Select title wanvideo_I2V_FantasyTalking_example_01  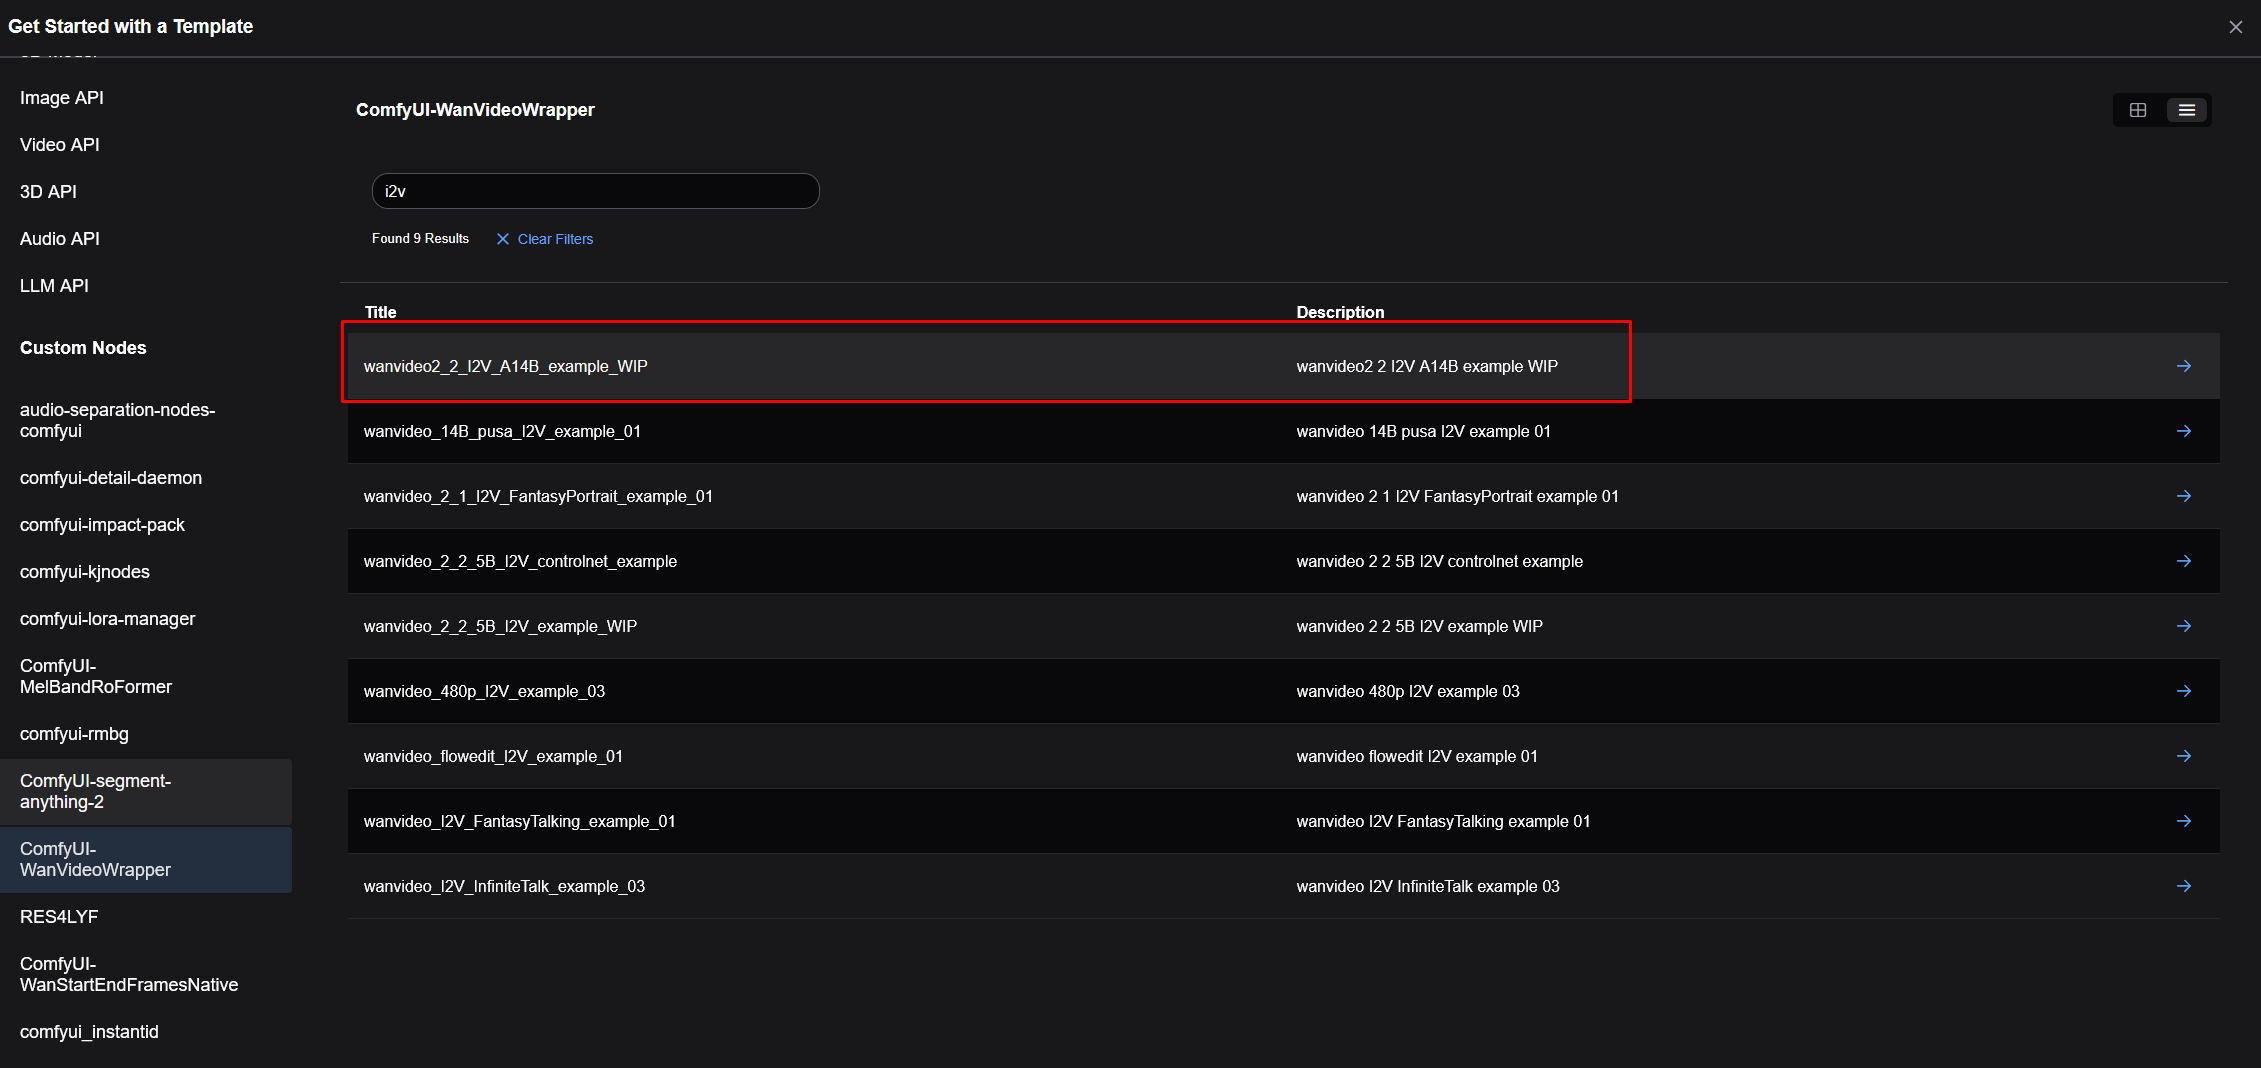point(520,821)
